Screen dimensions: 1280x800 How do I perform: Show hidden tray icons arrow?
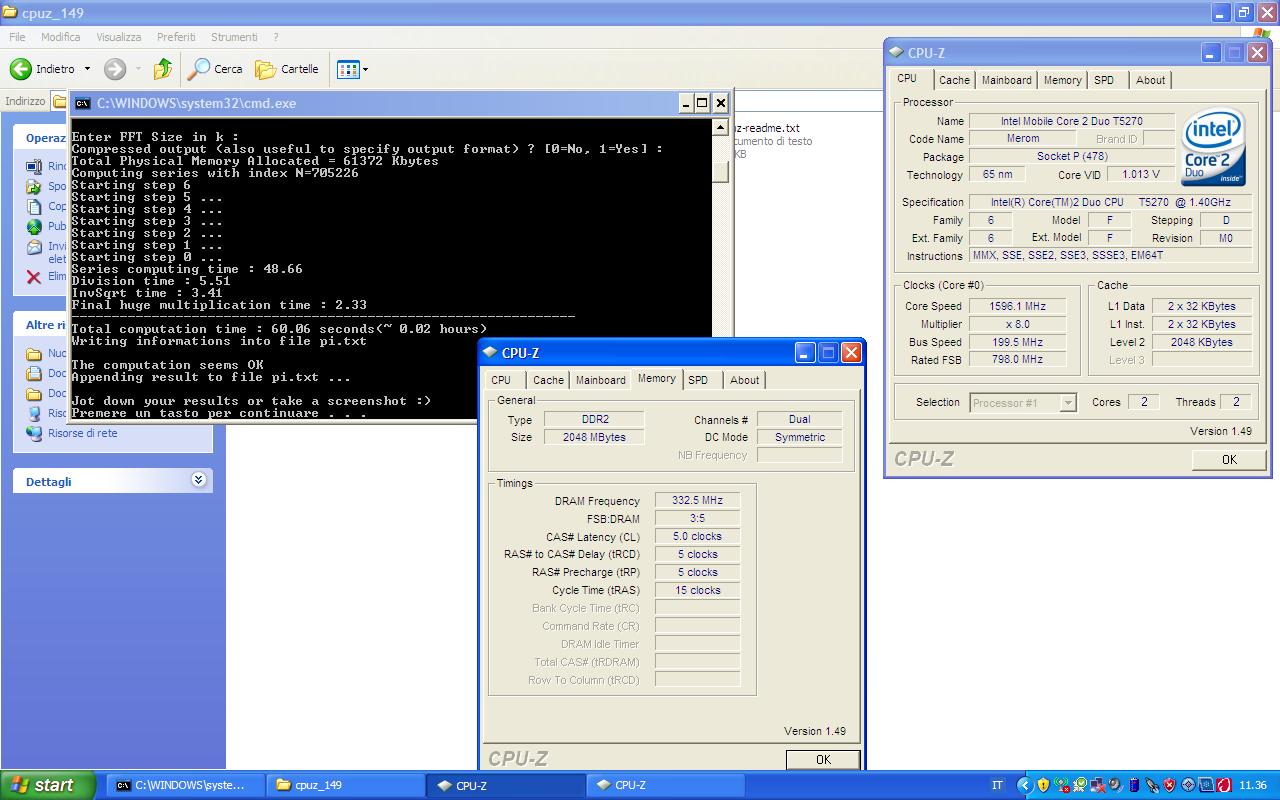coord(1025,785)
